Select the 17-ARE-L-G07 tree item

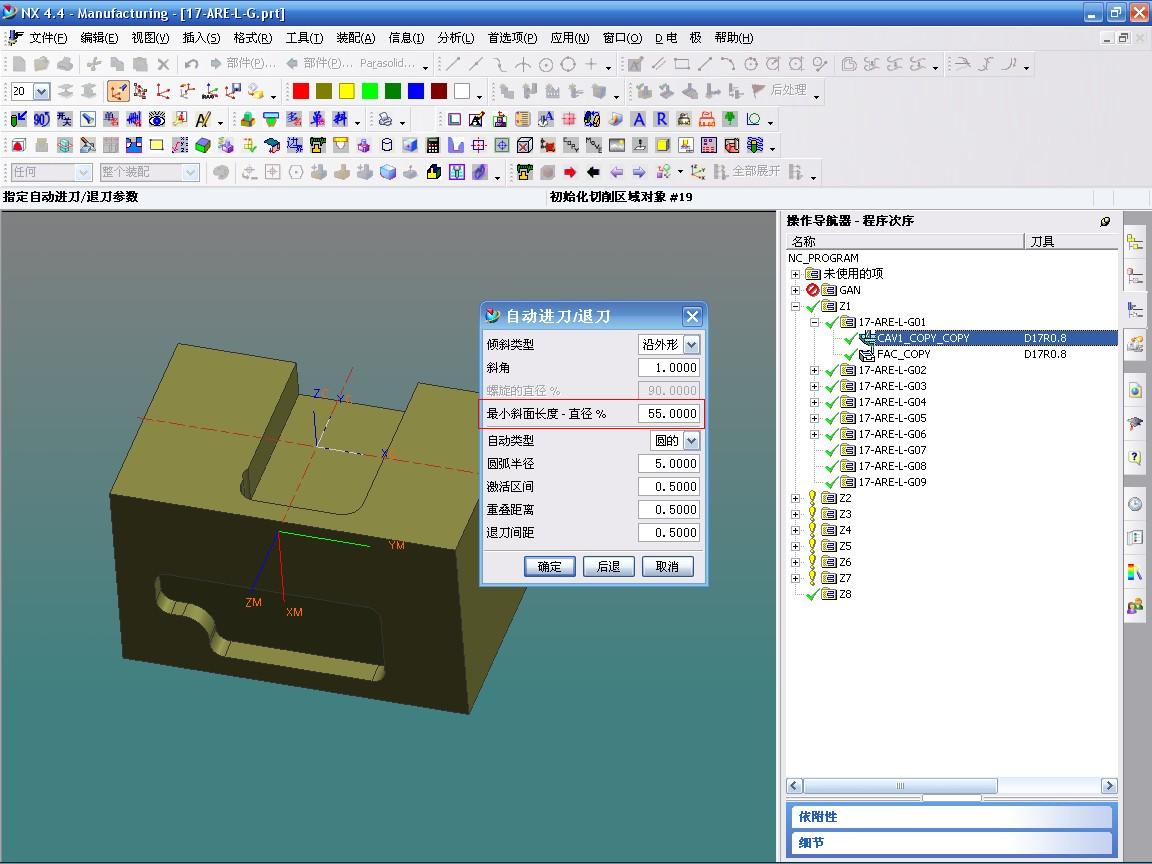pos(892,450)
